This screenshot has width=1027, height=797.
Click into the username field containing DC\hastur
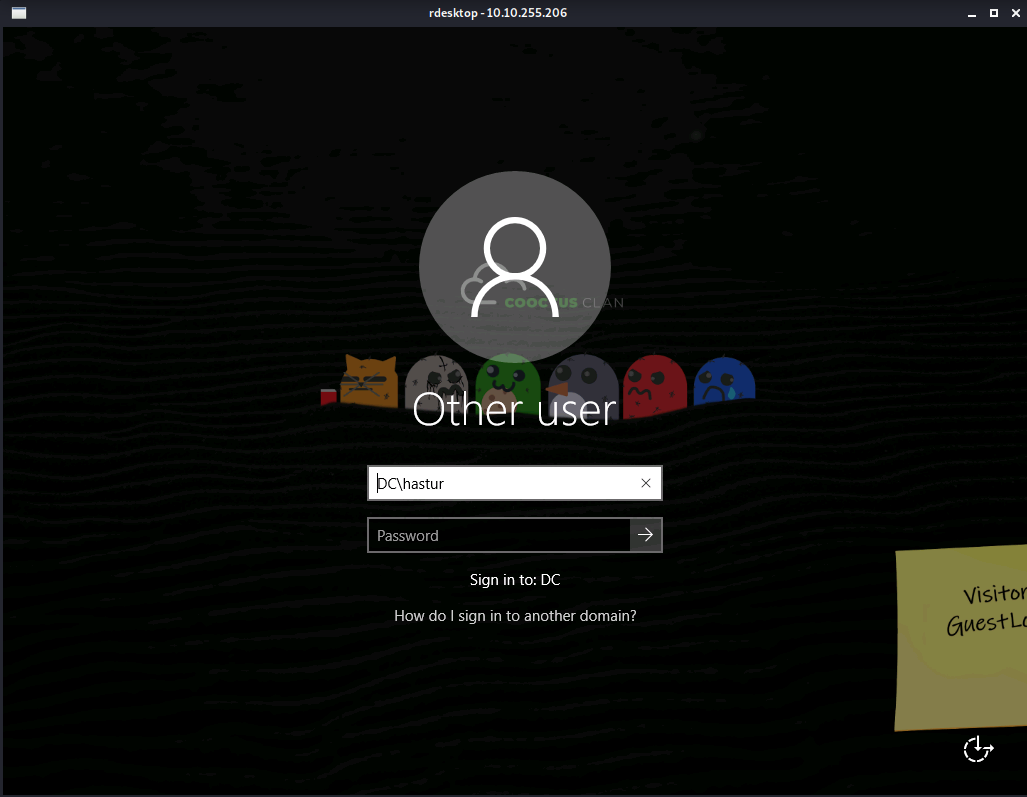500,484
